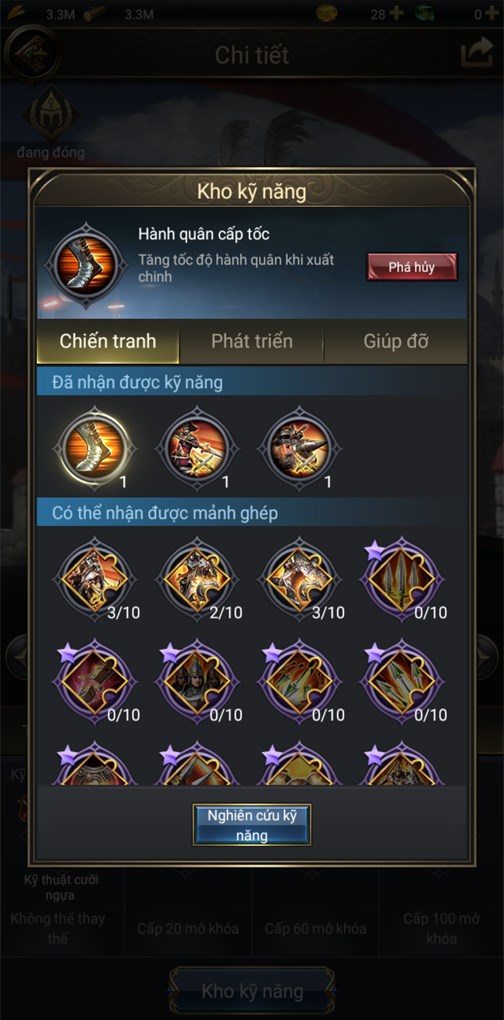The image size is (504, 1020).
Task: Tap the starred spearheads fragment 0/10
Action: tap(401, 577)
